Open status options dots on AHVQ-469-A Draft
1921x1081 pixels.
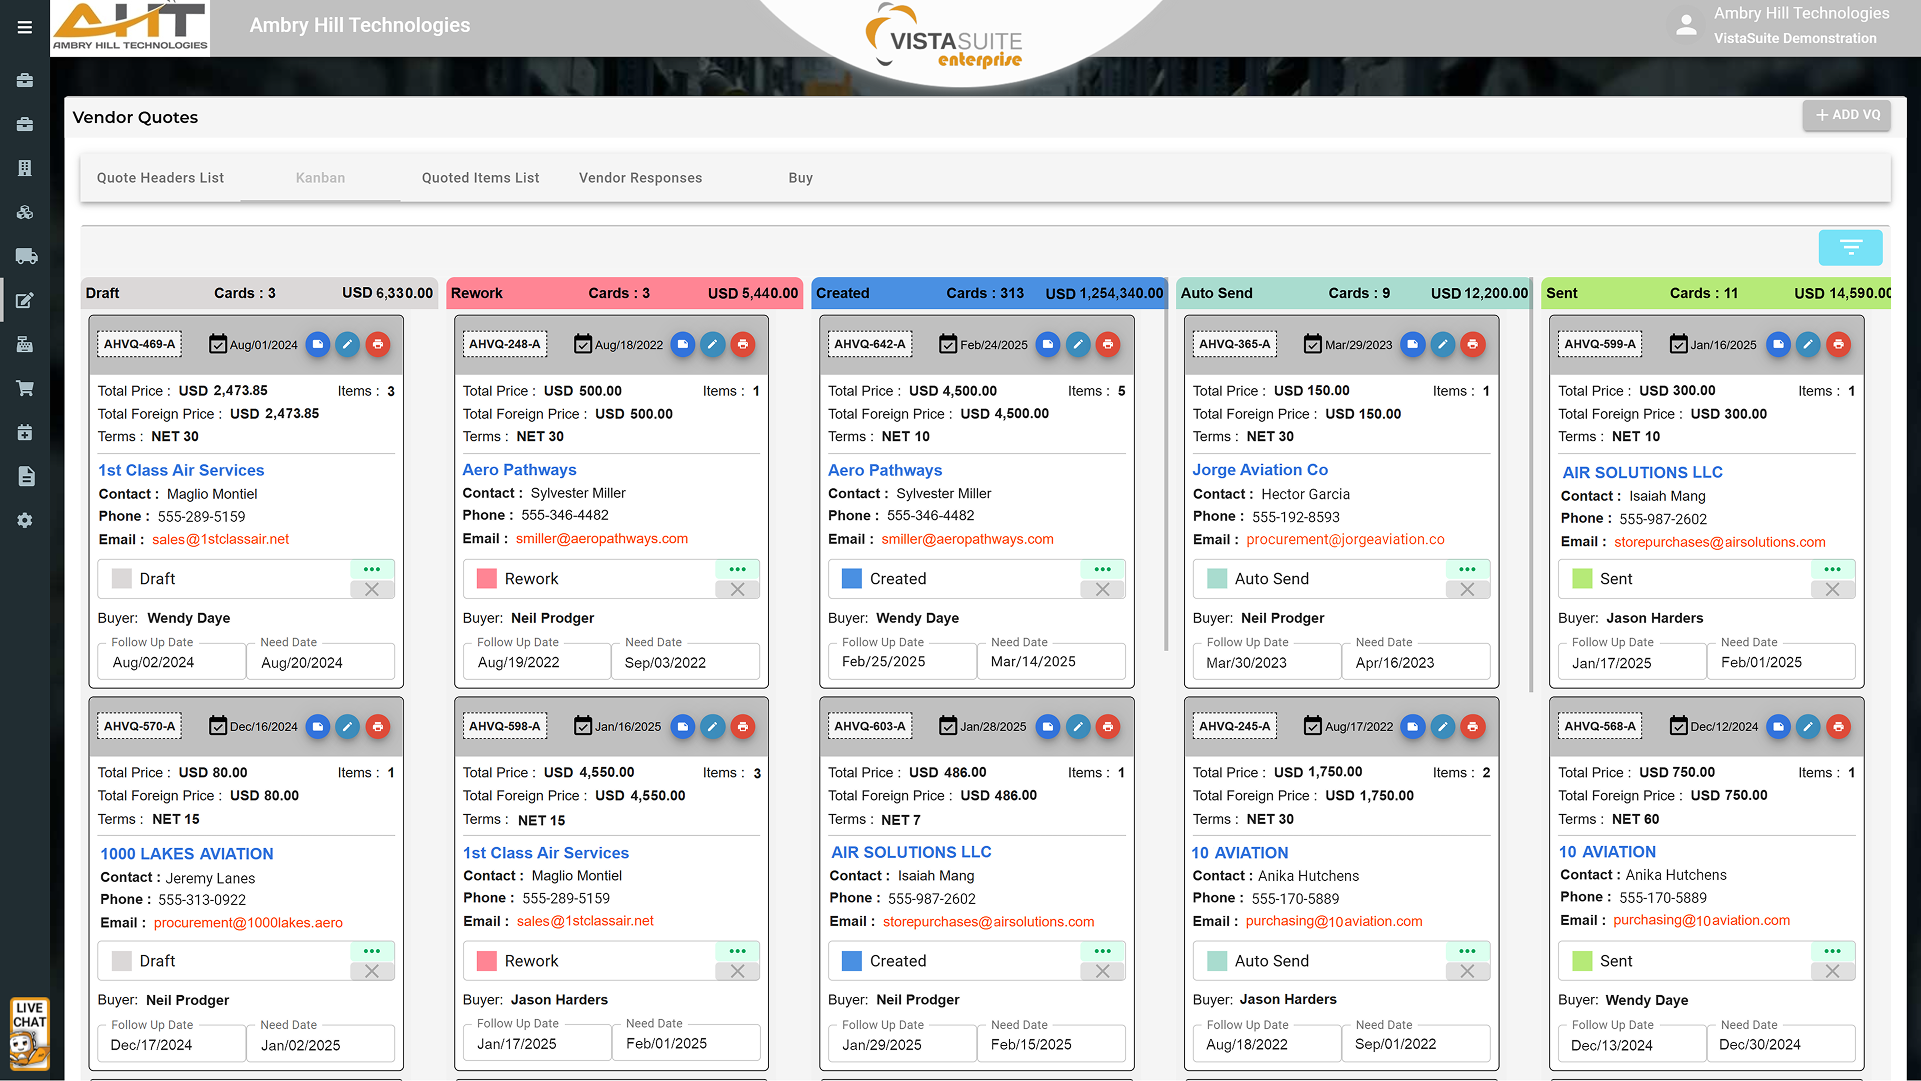coord(372,569)
